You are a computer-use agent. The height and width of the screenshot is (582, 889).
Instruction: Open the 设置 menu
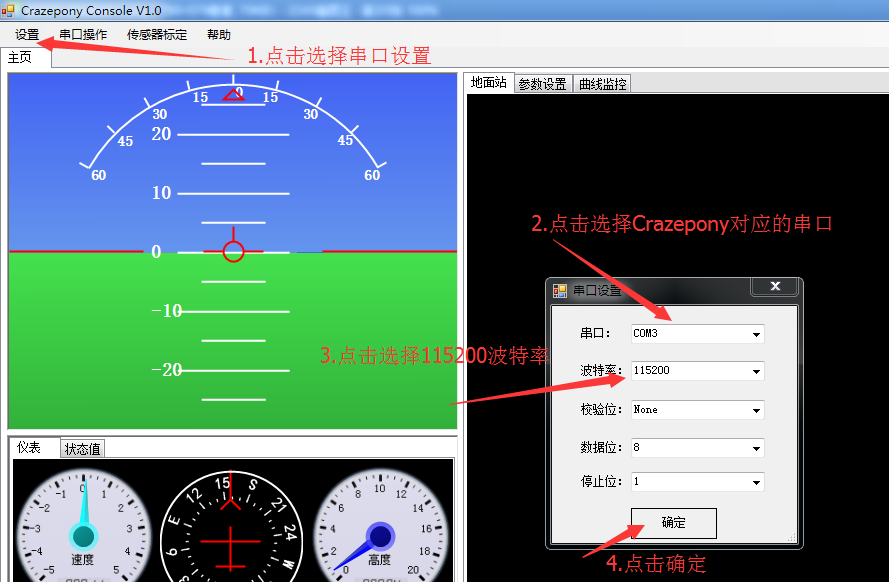(x=27, y=34)
